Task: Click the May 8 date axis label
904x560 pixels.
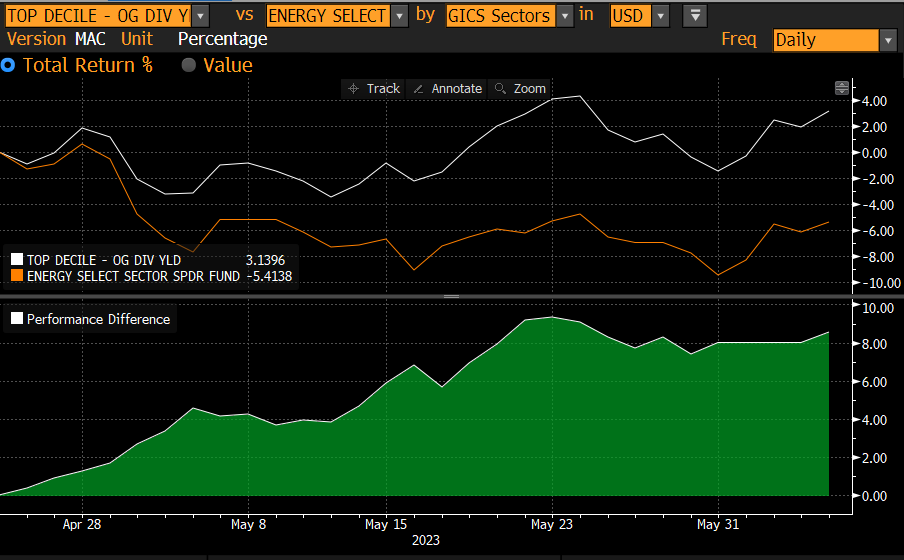Action: [x=248, y=524]
